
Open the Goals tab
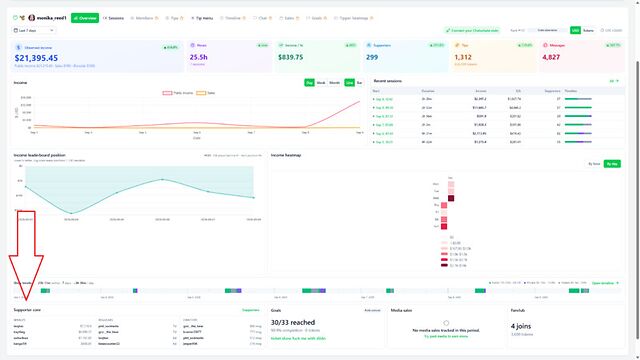(x=316, y=18)
